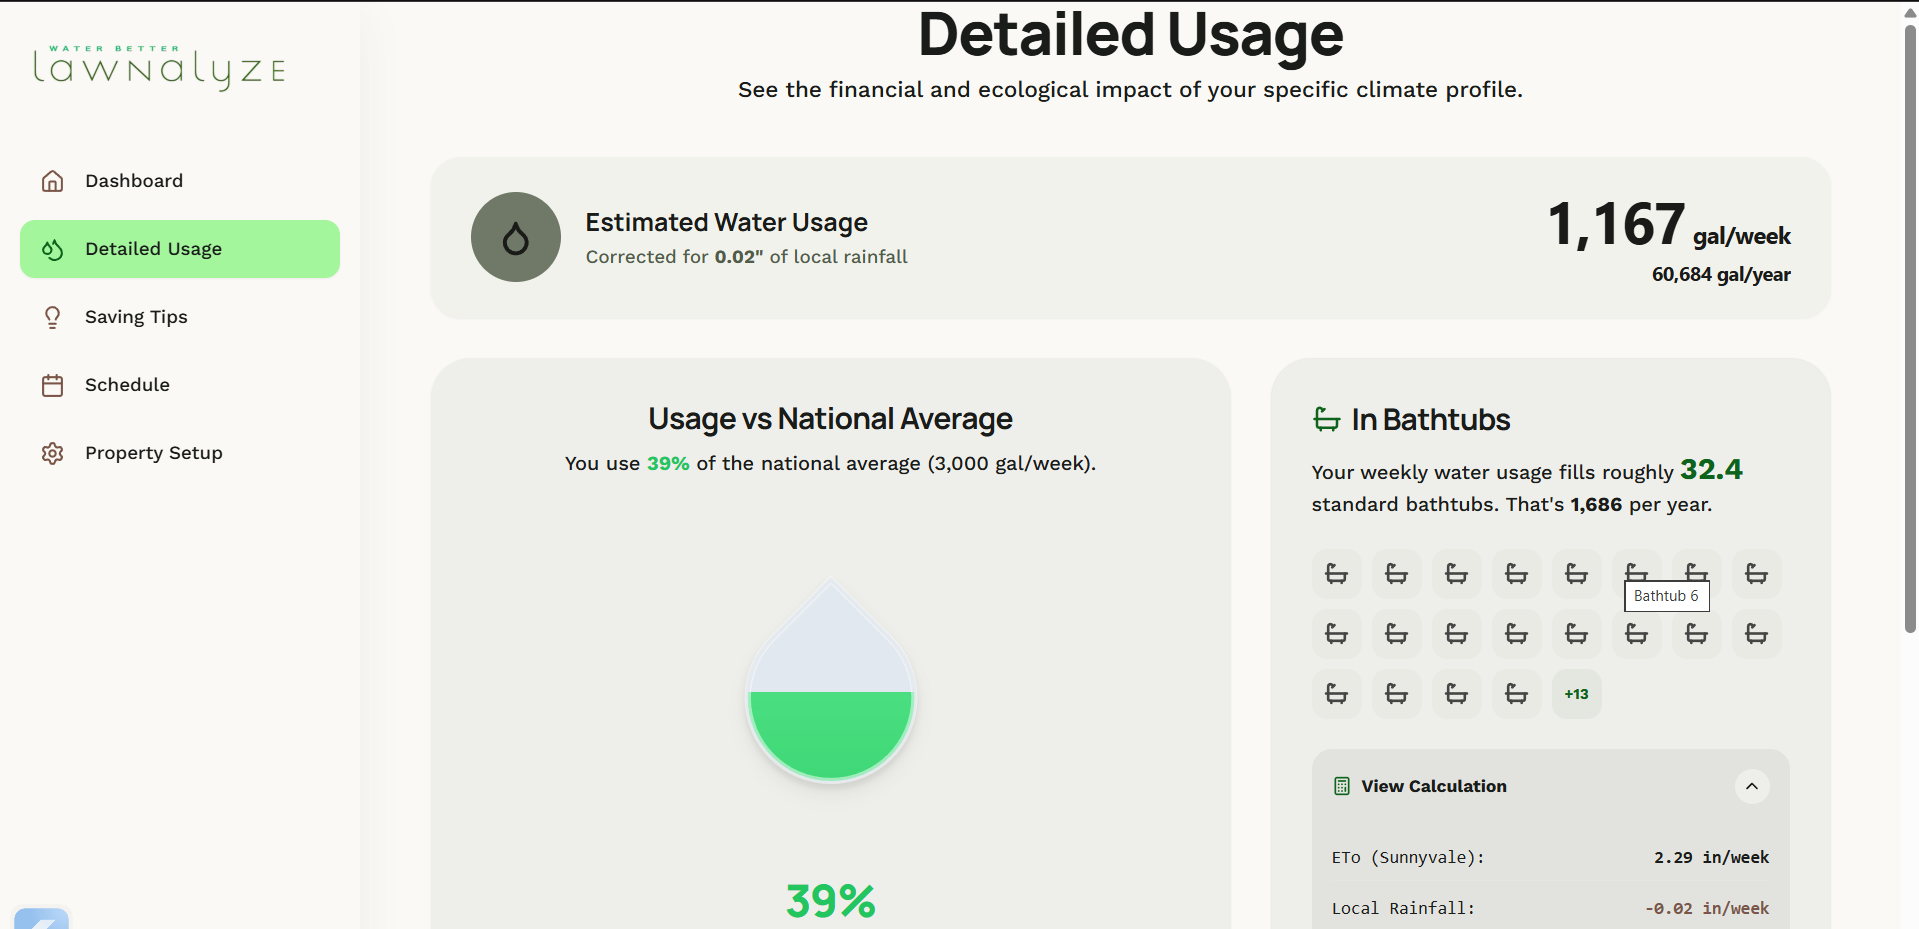
Task: Pick the fourth bathtub icon in the middle row
Action: (x=1517, y=634)
